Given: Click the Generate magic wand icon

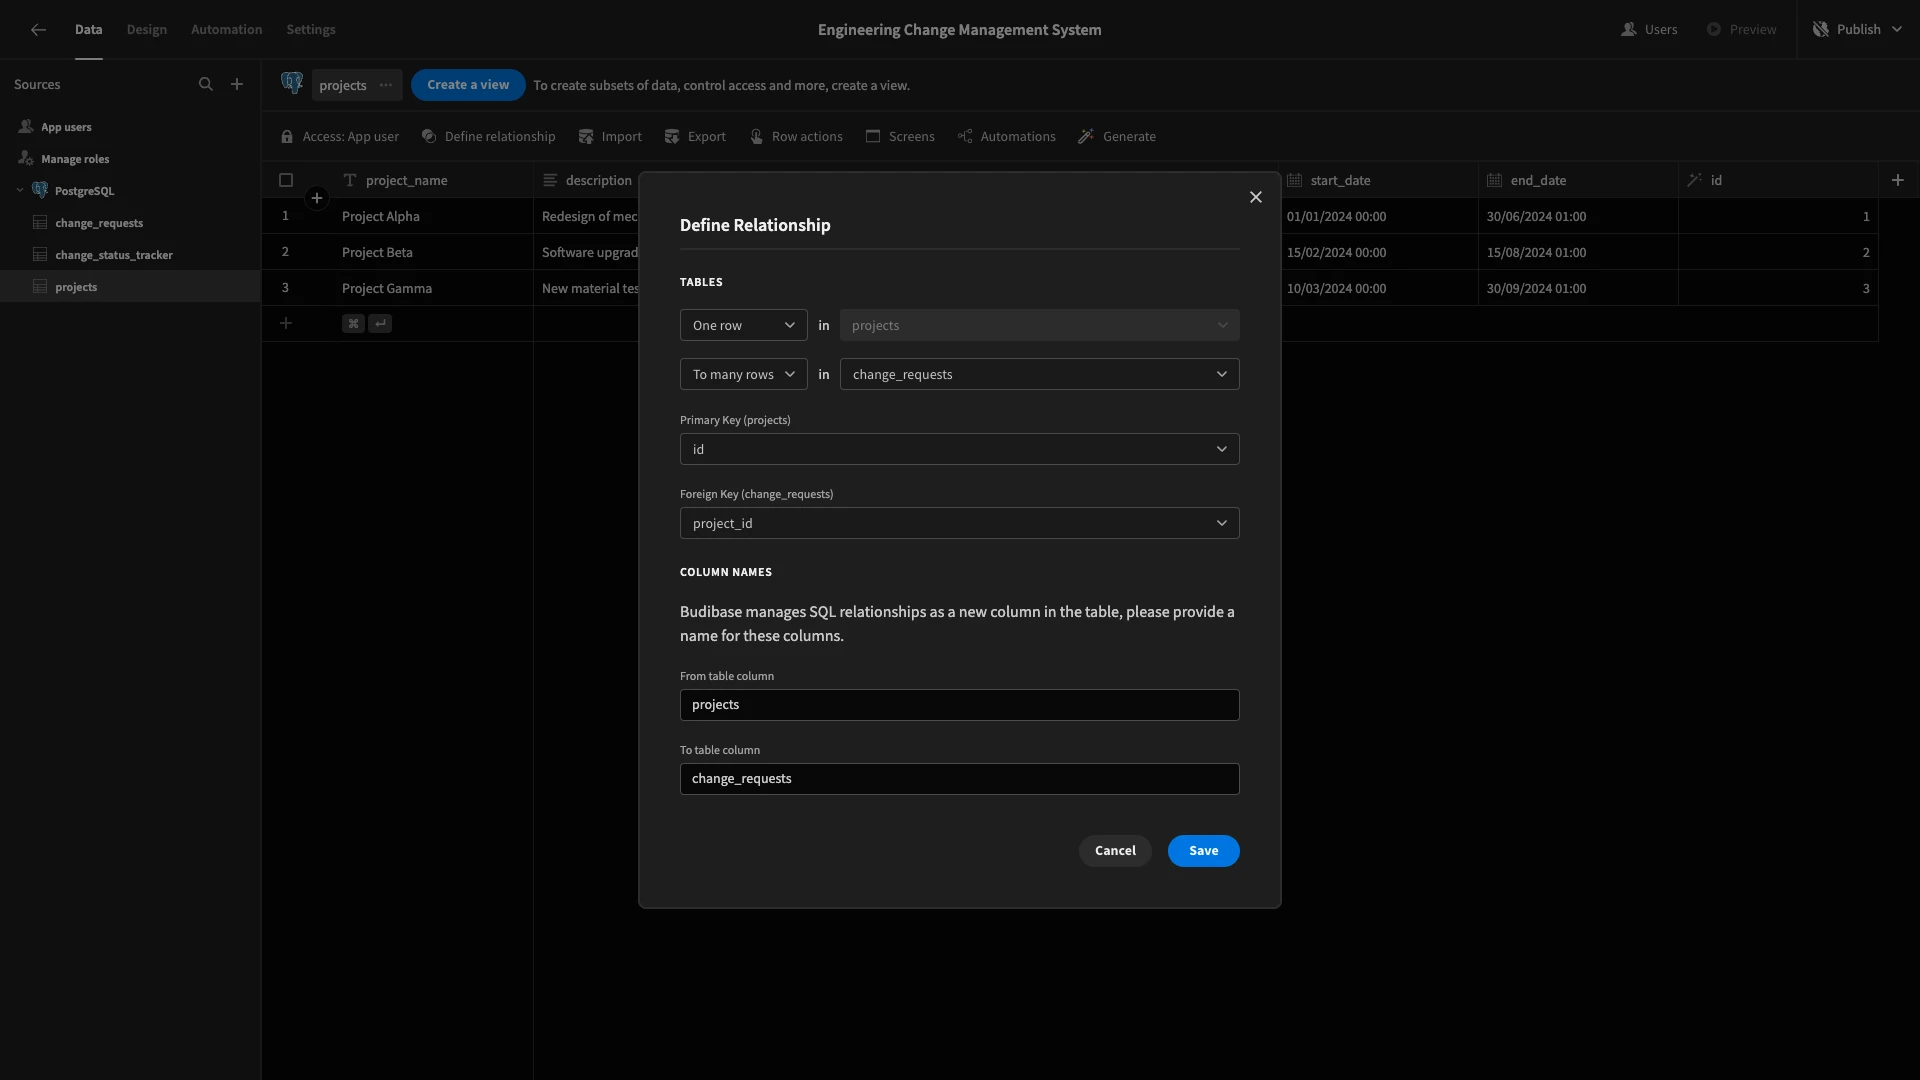Looking at the screenshot, I should (1086, 137).
